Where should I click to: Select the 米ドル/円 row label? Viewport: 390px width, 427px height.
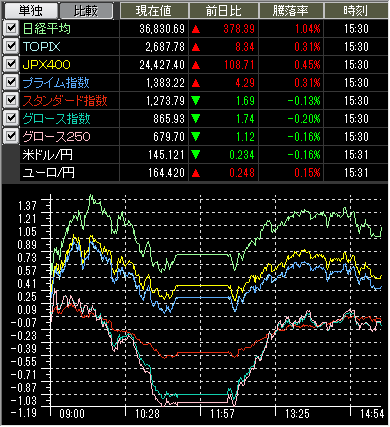point(48,155)
